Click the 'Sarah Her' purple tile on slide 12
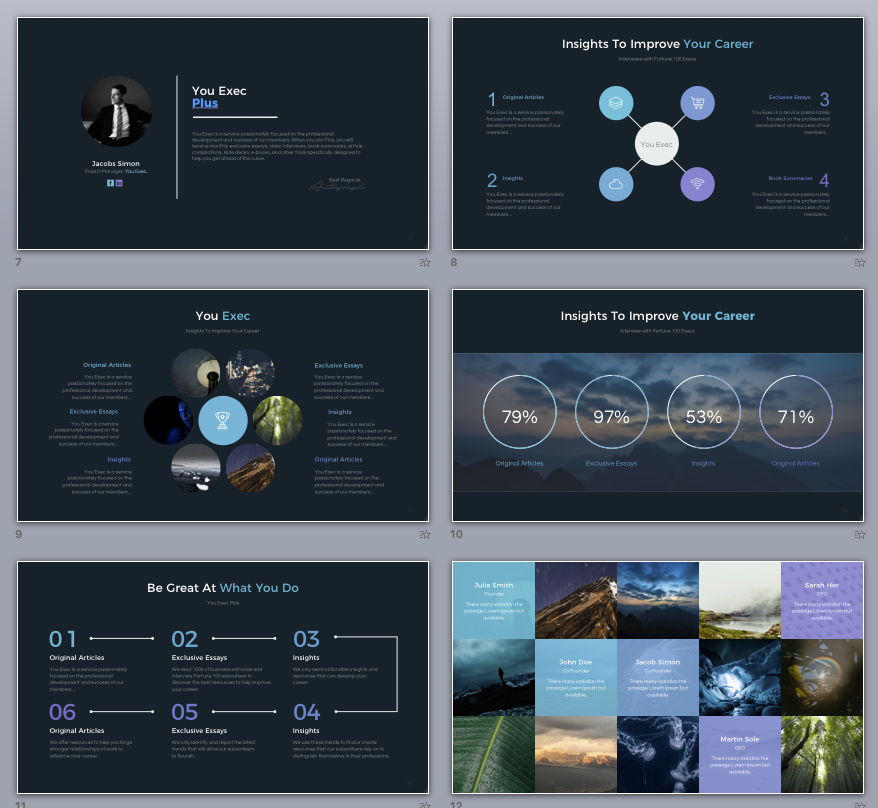Screen dimensions: 878x808 [822, 600]
